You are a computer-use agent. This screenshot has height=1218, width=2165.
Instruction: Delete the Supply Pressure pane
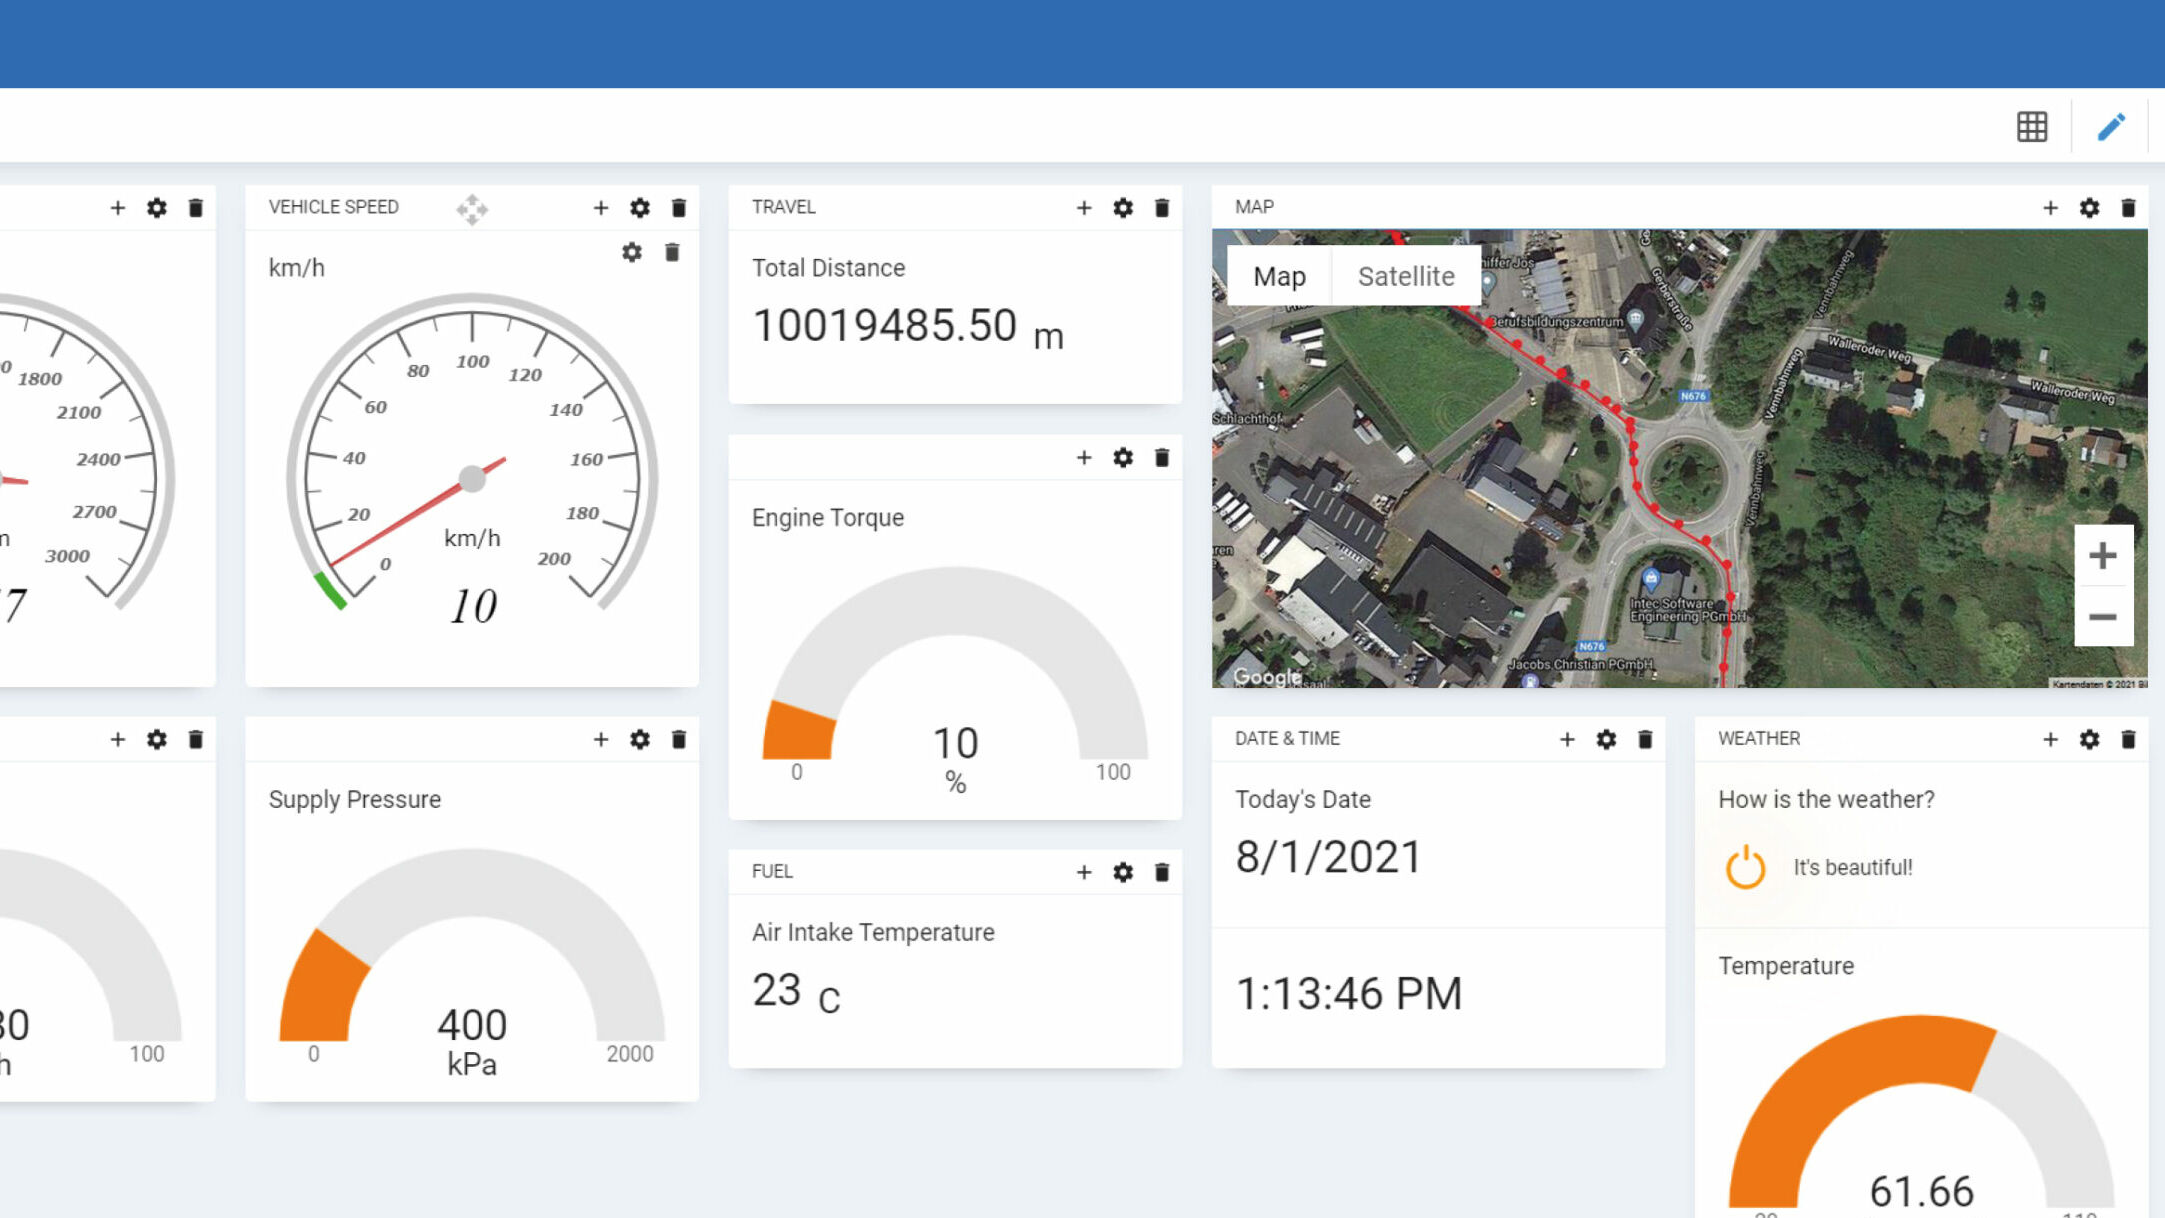click(x=679, y=739)
